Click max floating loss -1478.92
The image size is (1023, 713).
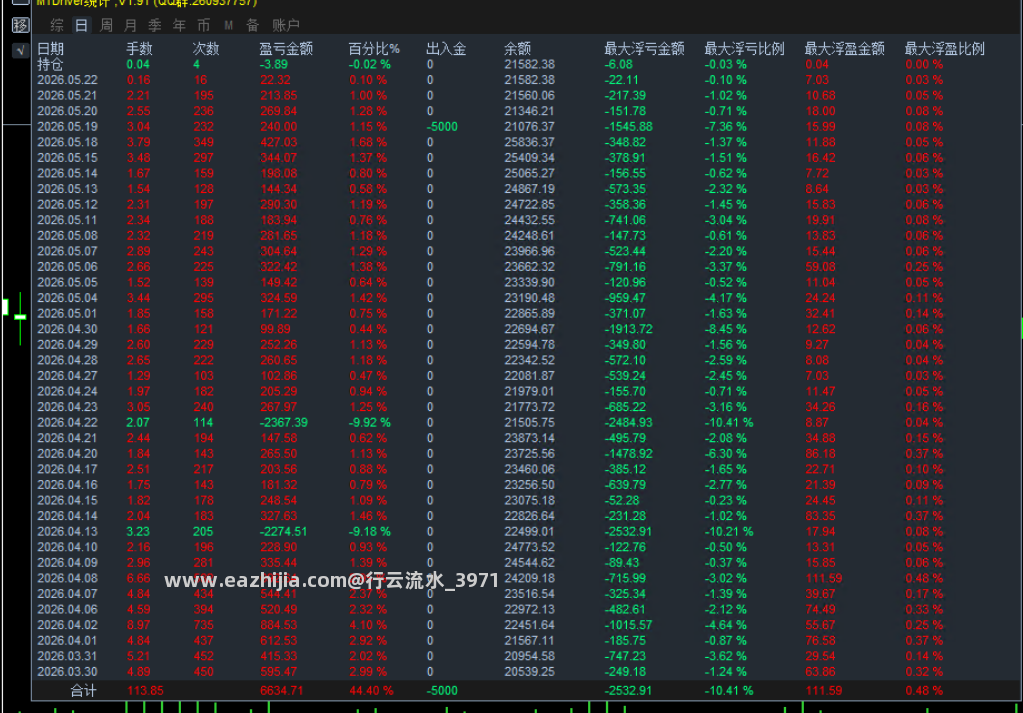pyautogui.click(x=628, y=454)
